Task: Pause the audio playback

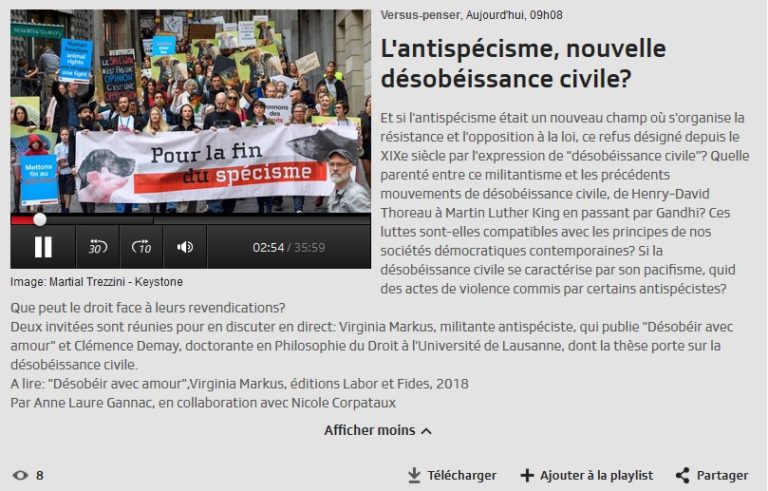Action: tap(43, 247)
